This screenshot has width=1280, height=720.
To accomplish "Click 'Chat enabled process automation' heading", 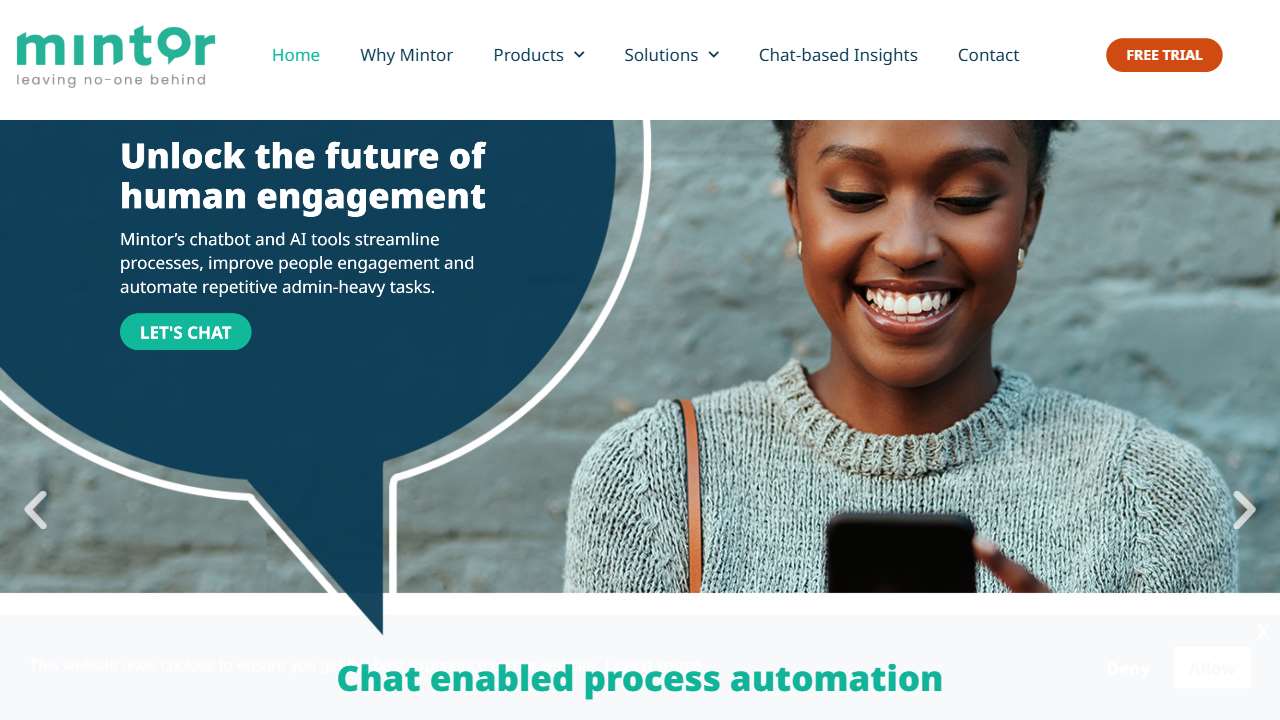I will [640, 678].
